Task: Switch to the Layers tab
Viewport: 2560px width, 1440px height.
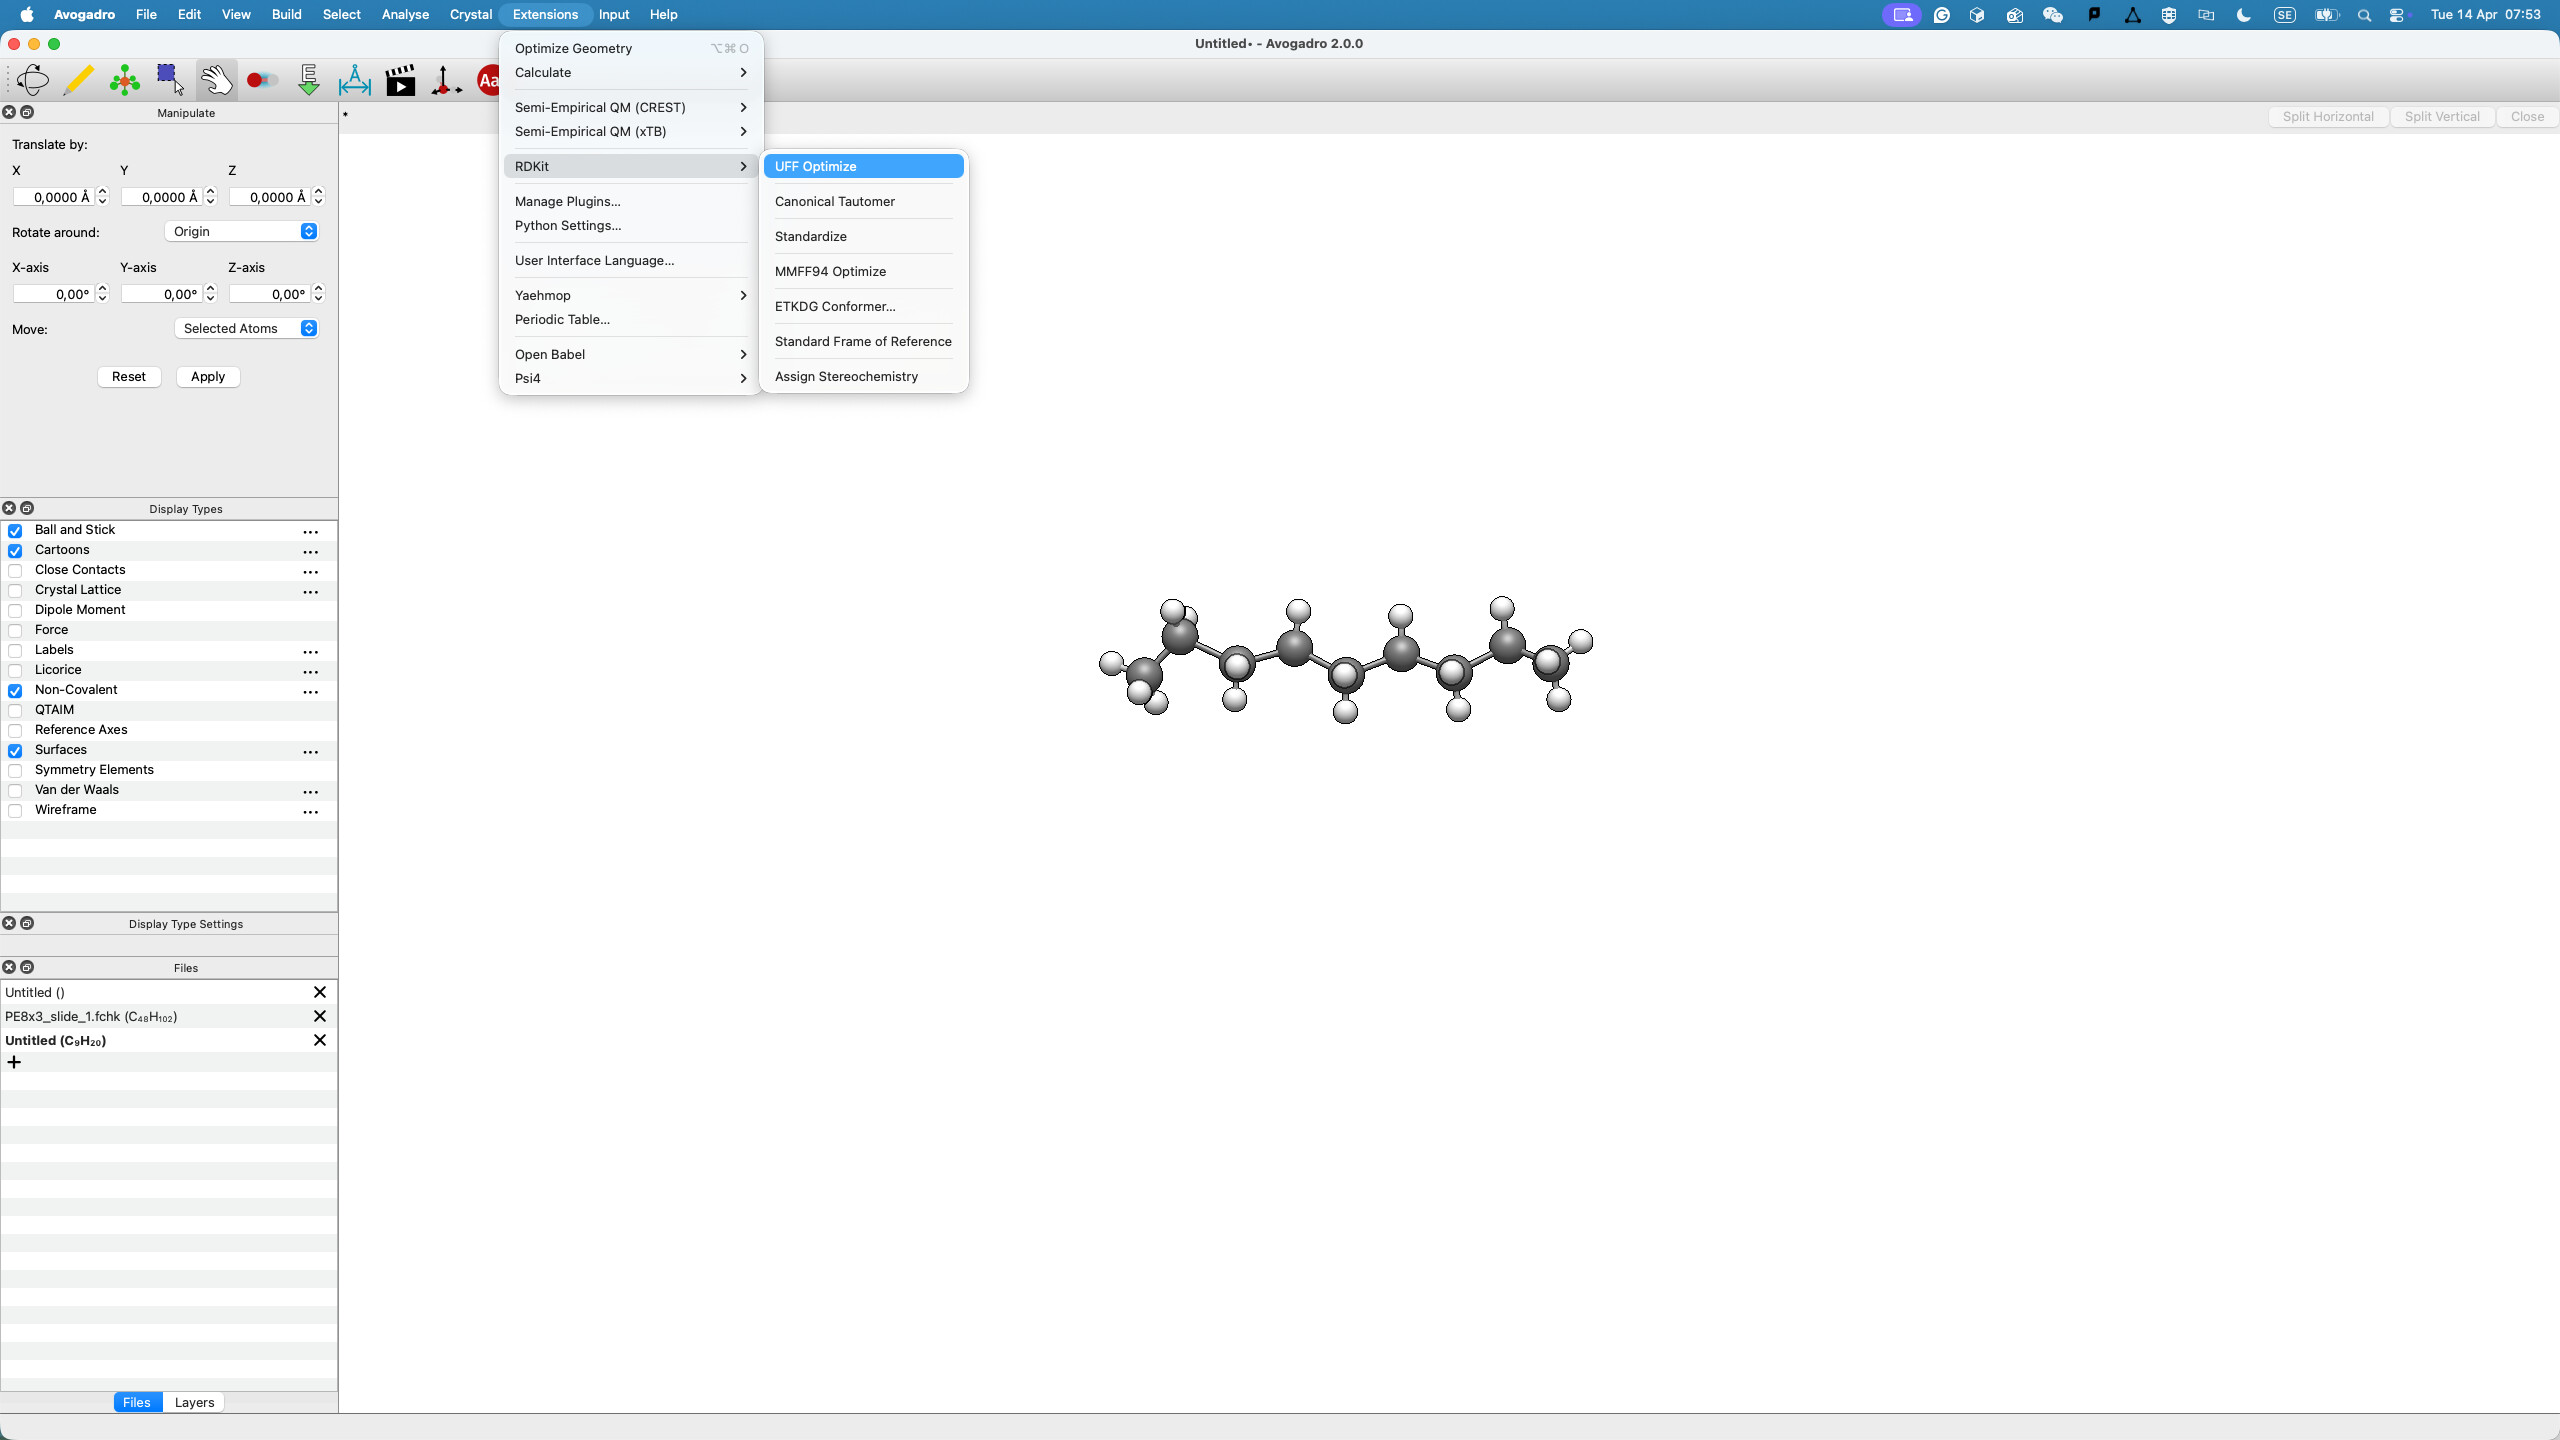Action: [194, 1402]
